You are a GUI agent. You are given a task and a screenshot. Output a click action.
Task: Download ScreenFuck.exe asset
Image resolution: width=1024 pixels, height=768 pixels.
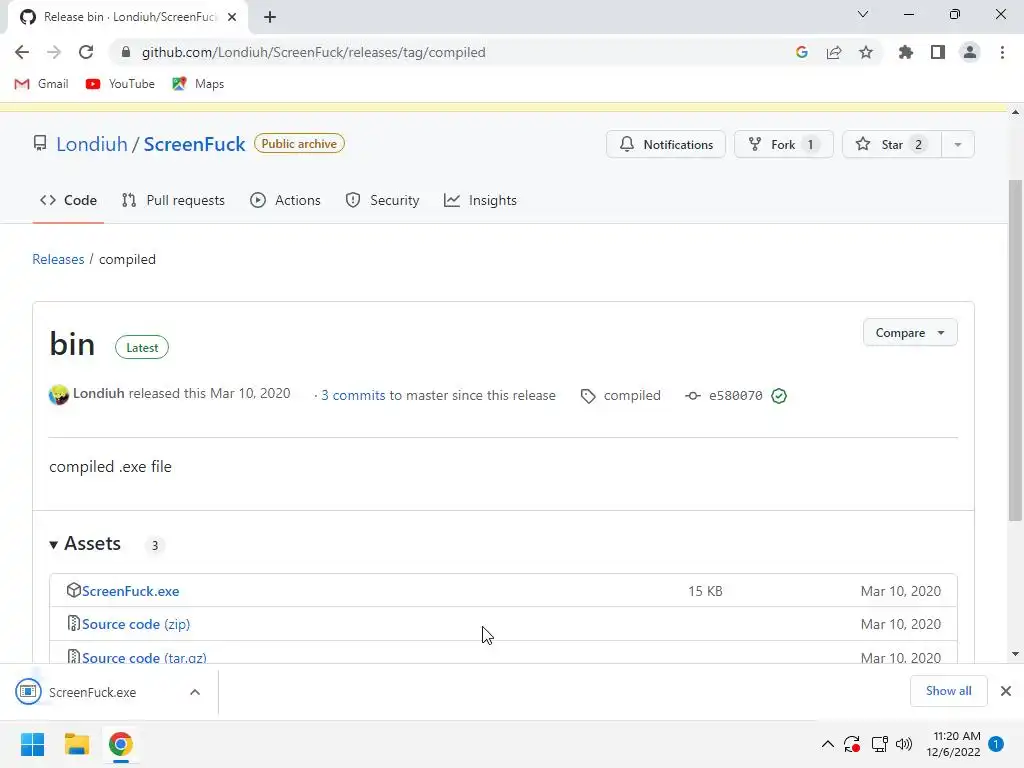131,591
